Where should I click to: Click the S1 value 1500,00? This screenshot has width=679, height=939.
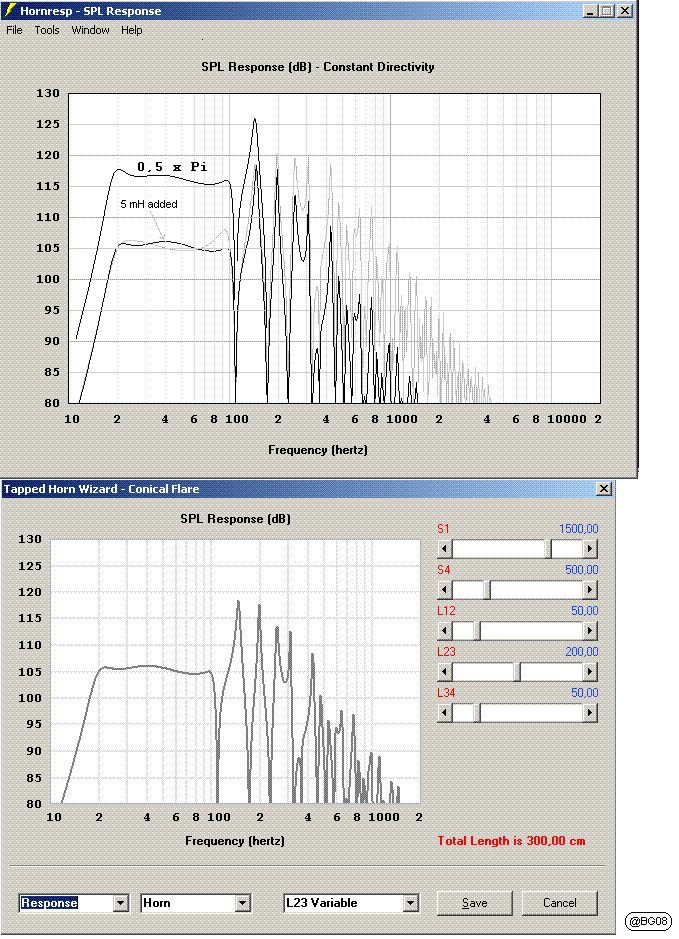[578, 529]
